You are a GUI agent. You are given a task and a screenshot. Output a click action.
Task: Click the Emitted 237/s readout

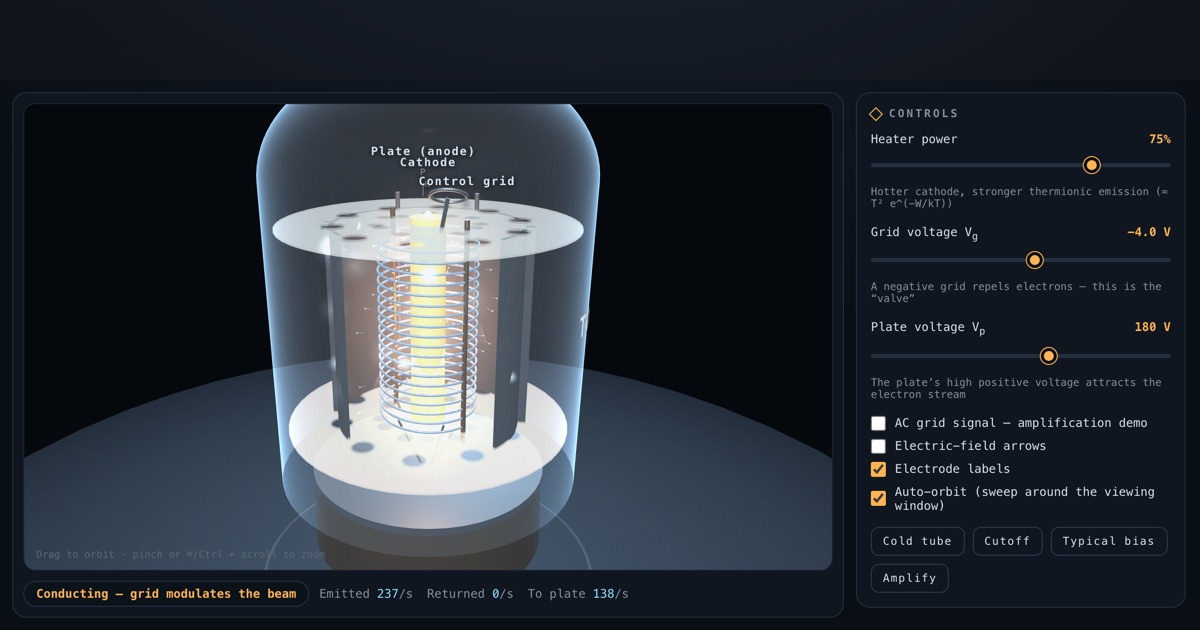pos(366,594)
